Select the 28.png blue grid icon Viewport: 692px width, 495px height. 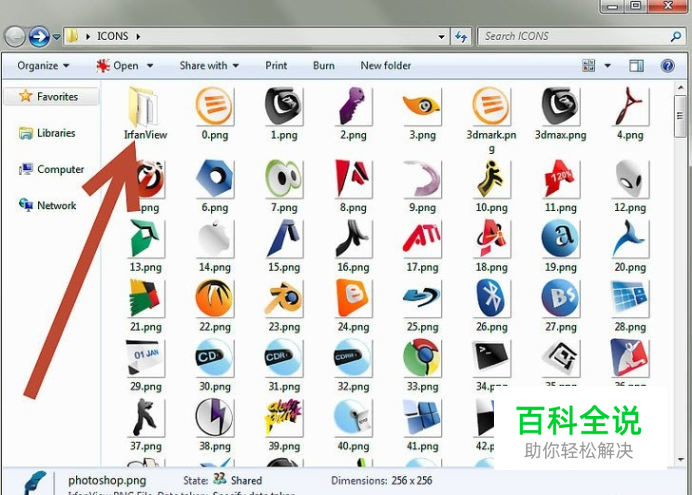[630, 298]
